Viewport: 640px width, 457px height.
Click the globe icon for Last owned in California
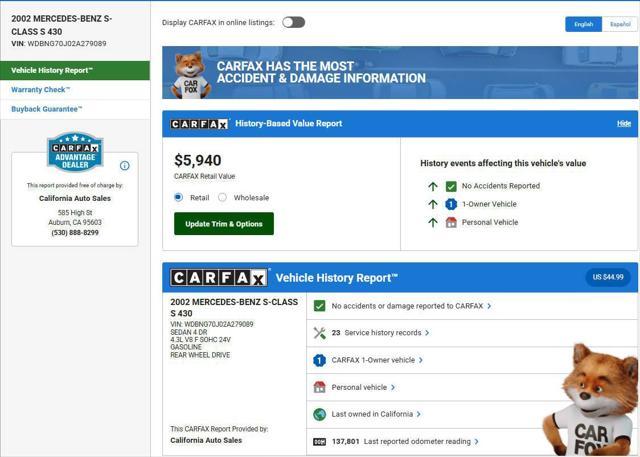320,414
